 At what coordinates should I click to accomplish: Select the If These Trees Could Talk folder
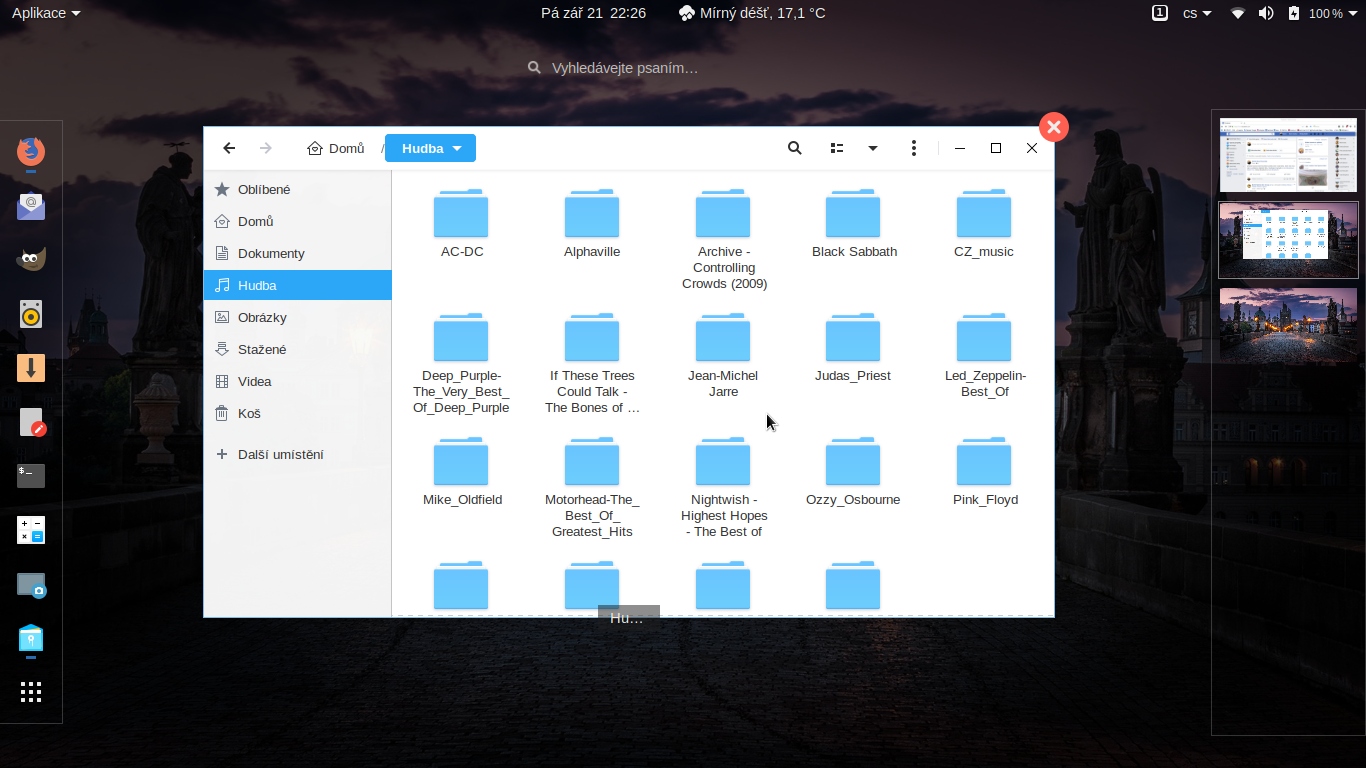click(592, 363)
